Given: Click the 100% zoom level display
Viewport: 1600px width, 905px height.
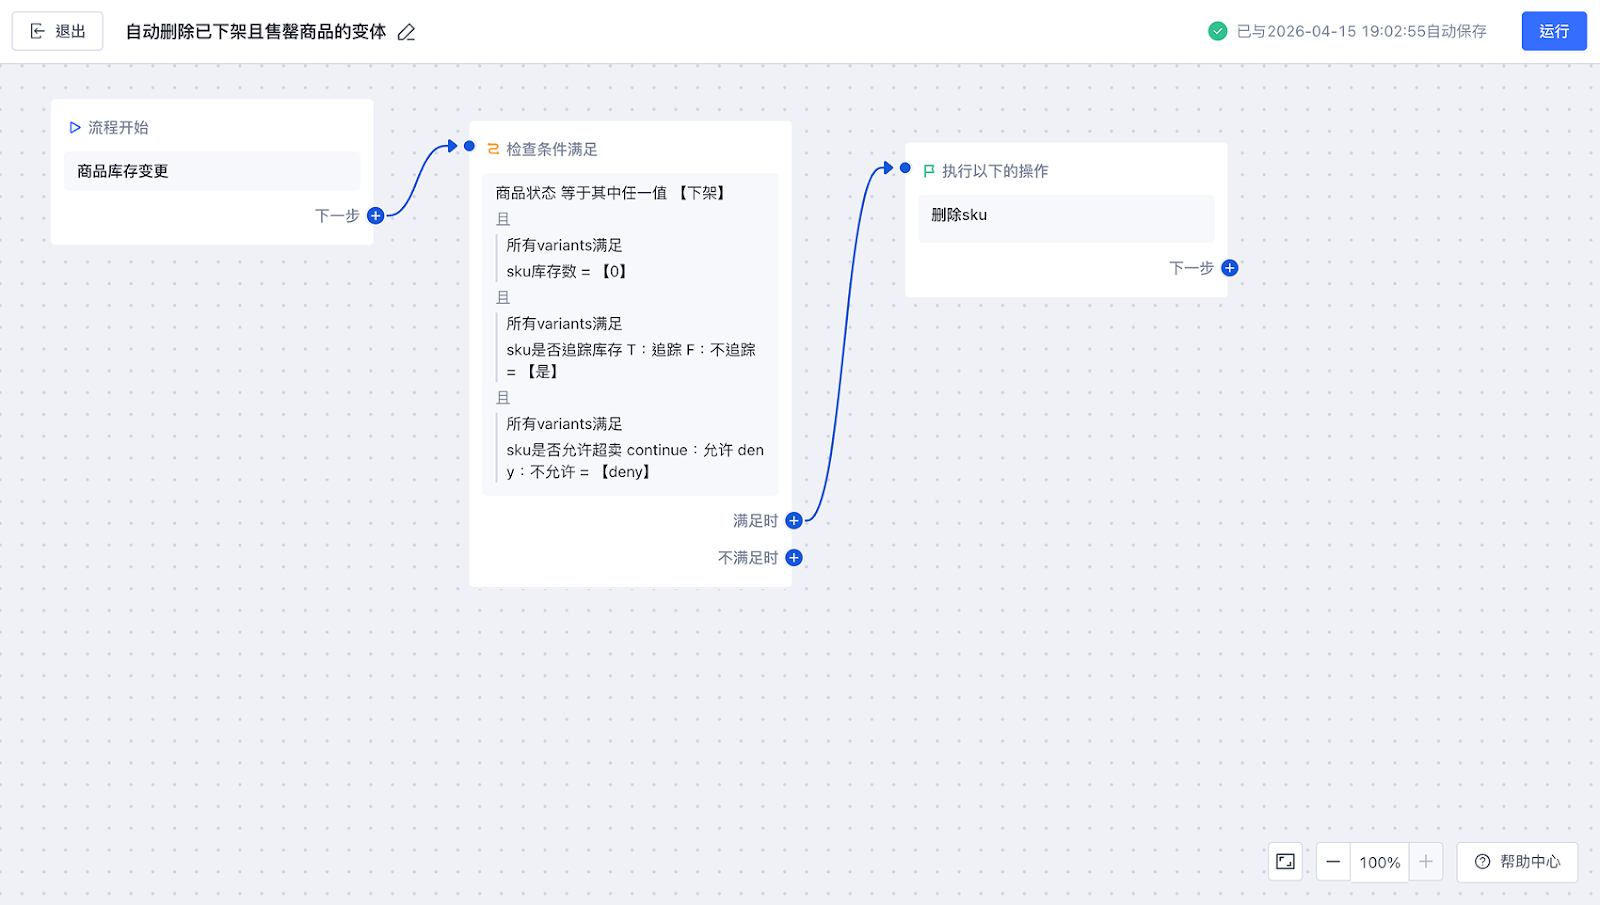Looking at the screenshot, I should coord(1379,862).
